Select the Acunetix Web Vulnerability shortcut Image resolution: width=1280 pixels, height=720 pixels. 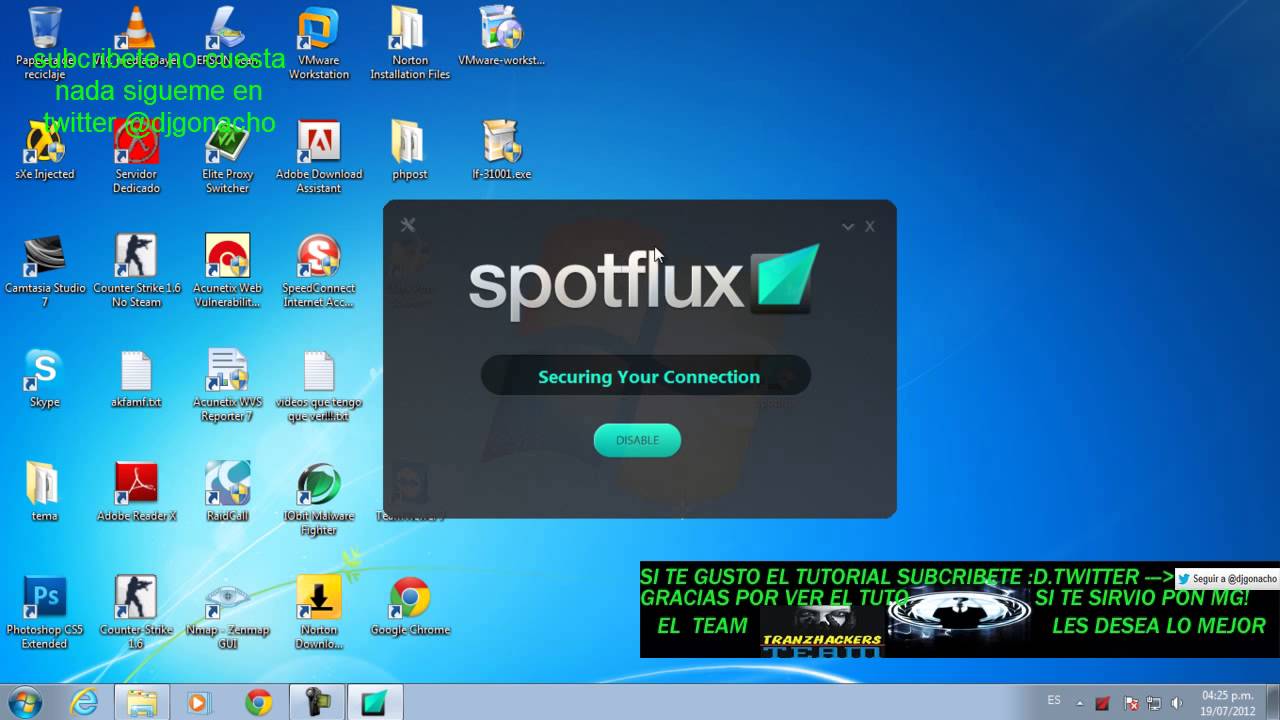pyautogui.click(x=228, y=271)
